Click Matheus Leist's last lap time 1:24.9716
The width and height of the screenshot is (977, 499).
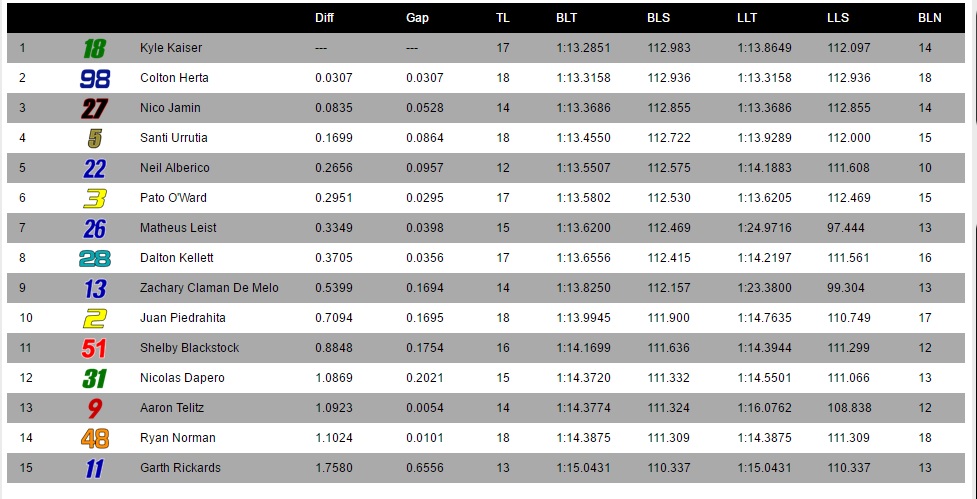pyautogui.click(x=765, y=228)
